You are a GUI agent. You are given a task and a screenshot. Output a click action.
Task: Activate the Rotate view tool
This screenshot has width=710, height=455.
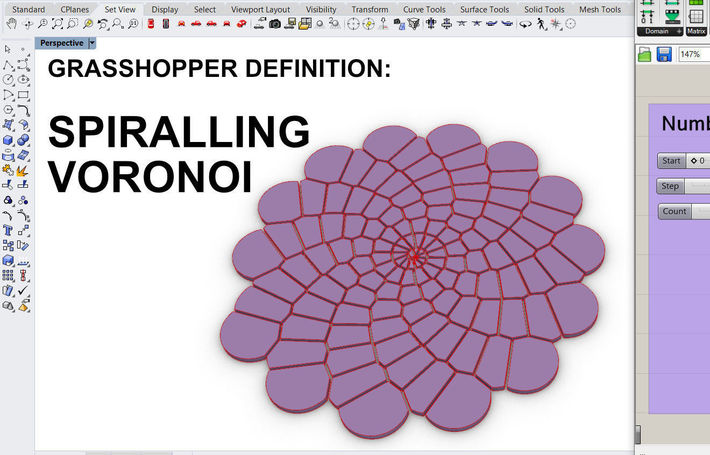[x=28, y=24]
